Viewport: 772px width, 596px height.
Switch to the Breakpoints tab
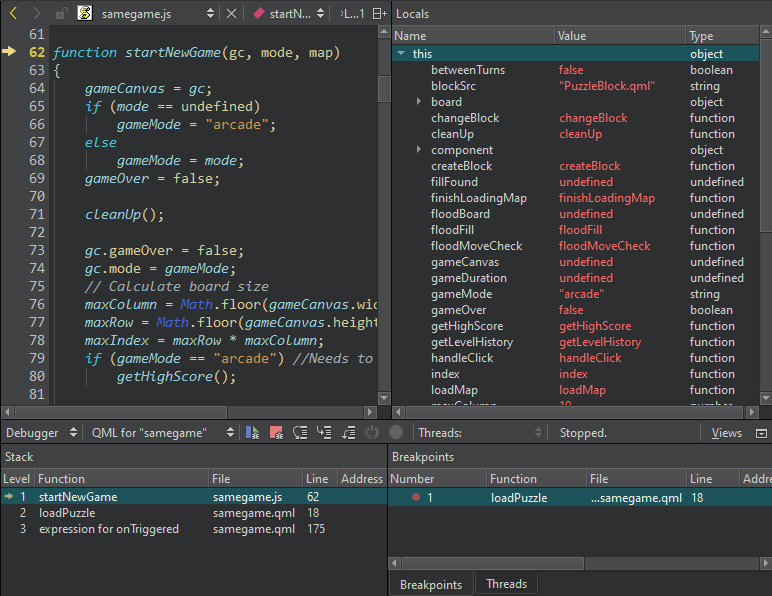(x=431, y=584)
